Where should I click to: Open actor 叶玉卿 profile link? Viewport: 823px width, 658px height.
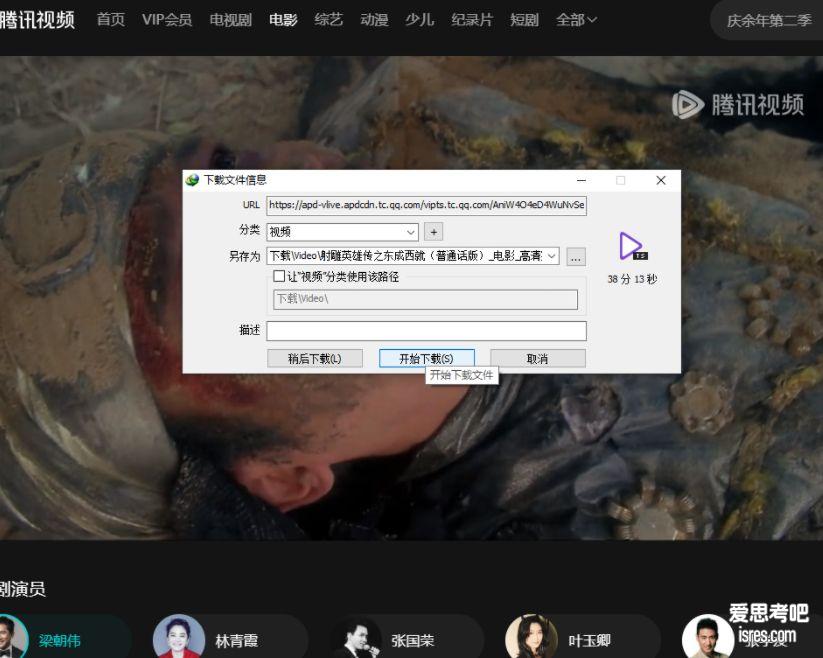pyautogui.click(x=589, y=641)
